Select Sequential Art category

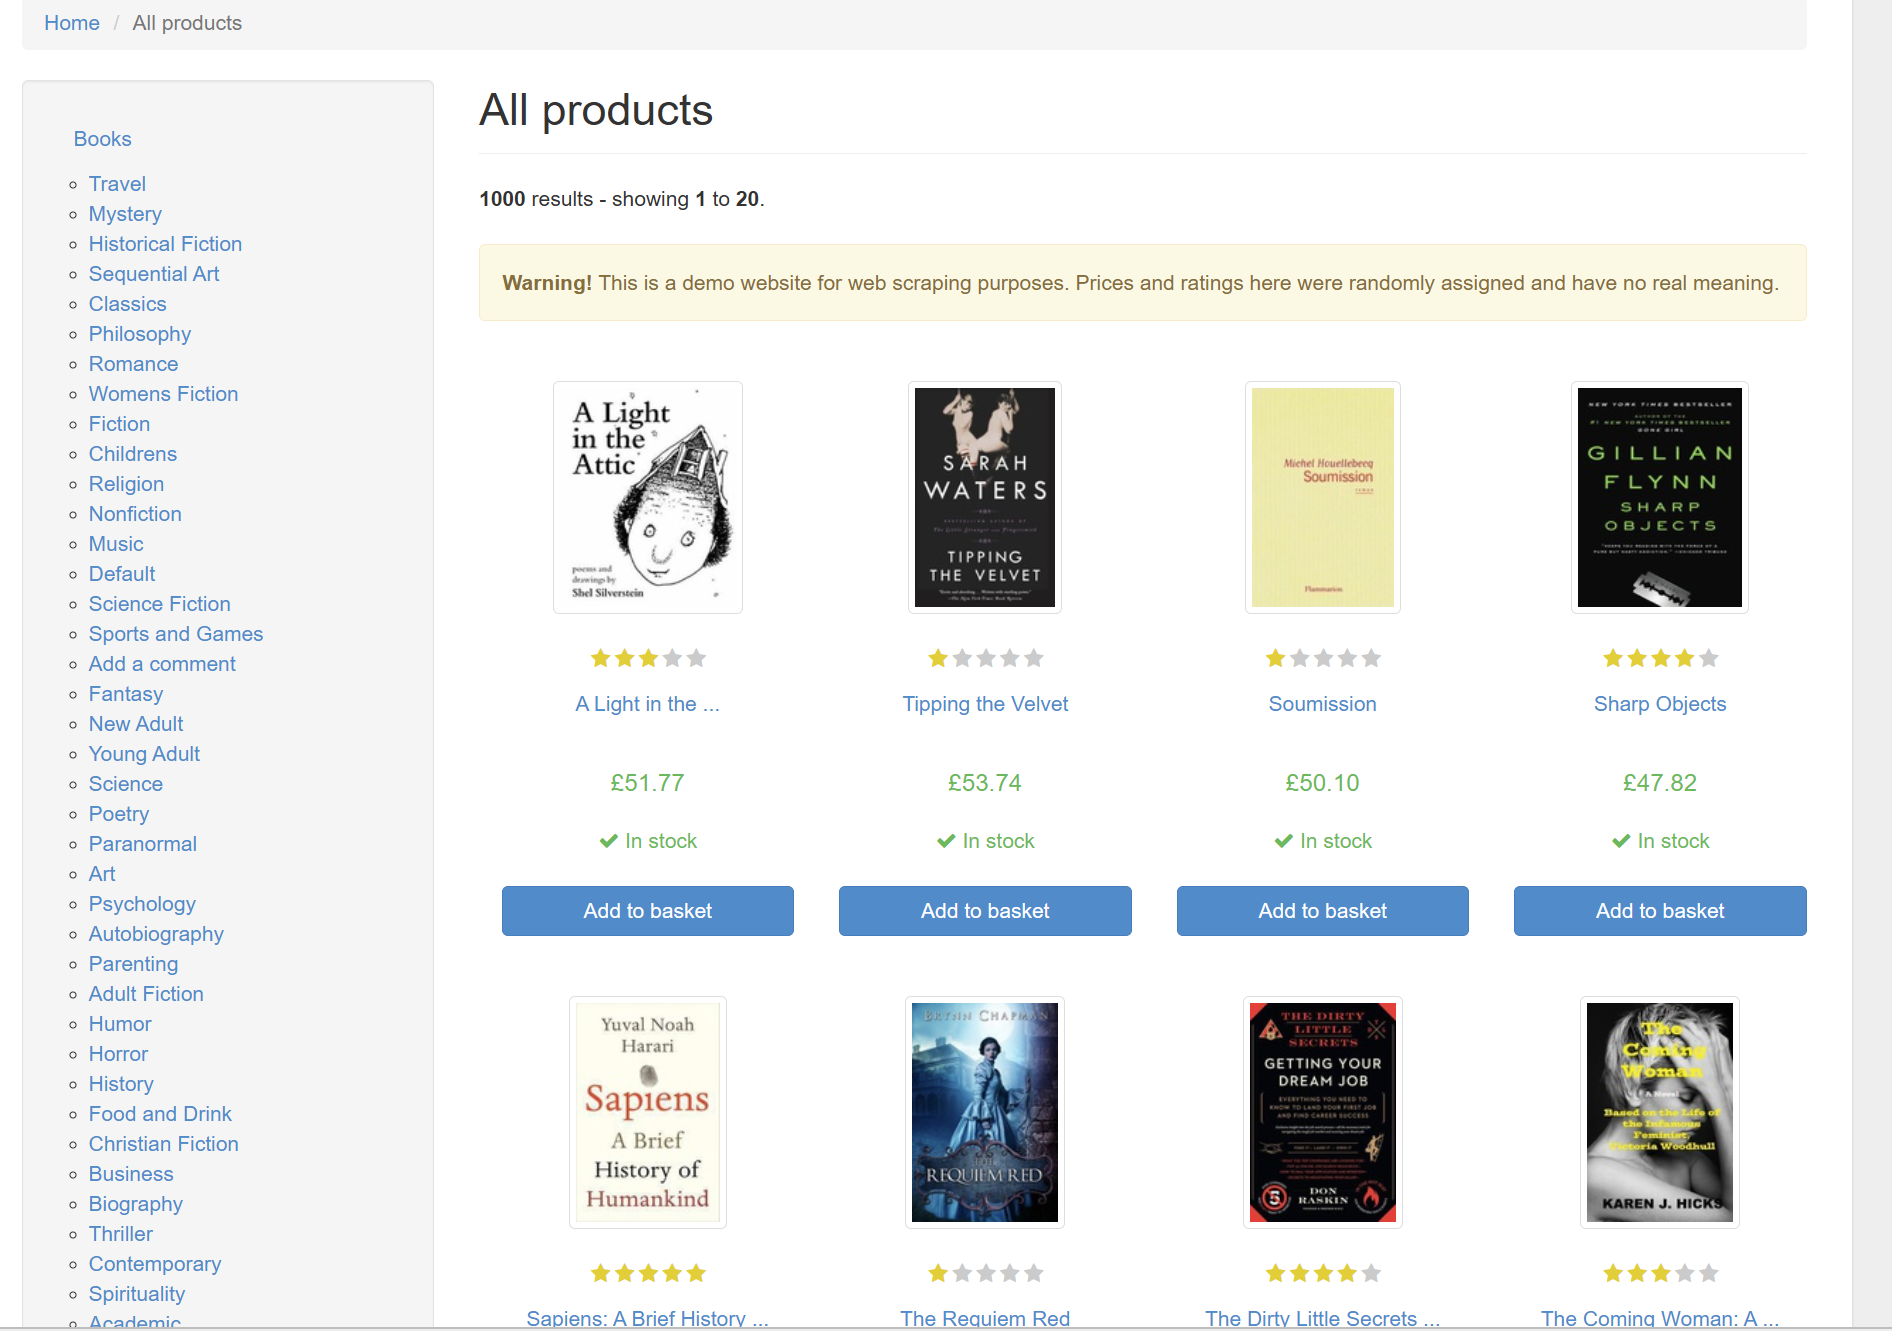point(154,274)
